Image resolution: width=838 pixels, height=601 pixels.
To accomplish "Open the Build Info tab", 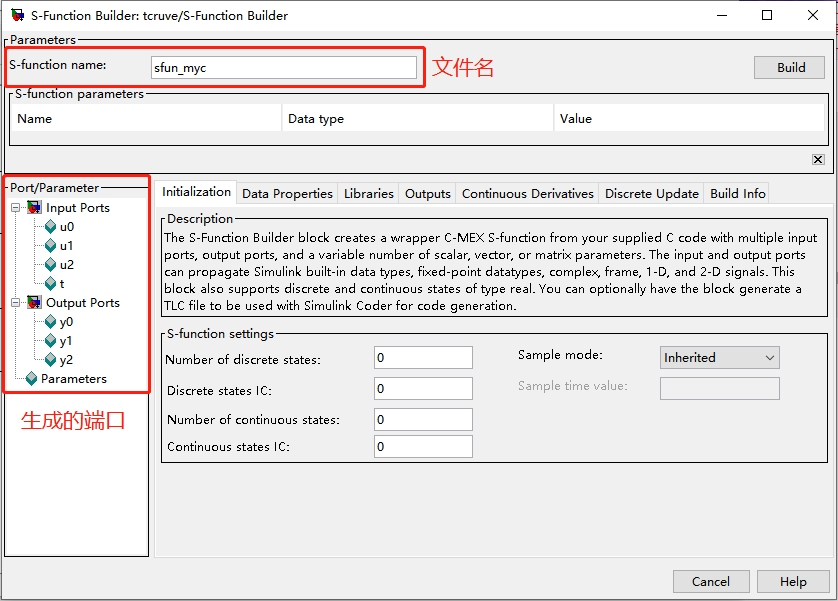I will pyautogui.click(x=738, y=193).
